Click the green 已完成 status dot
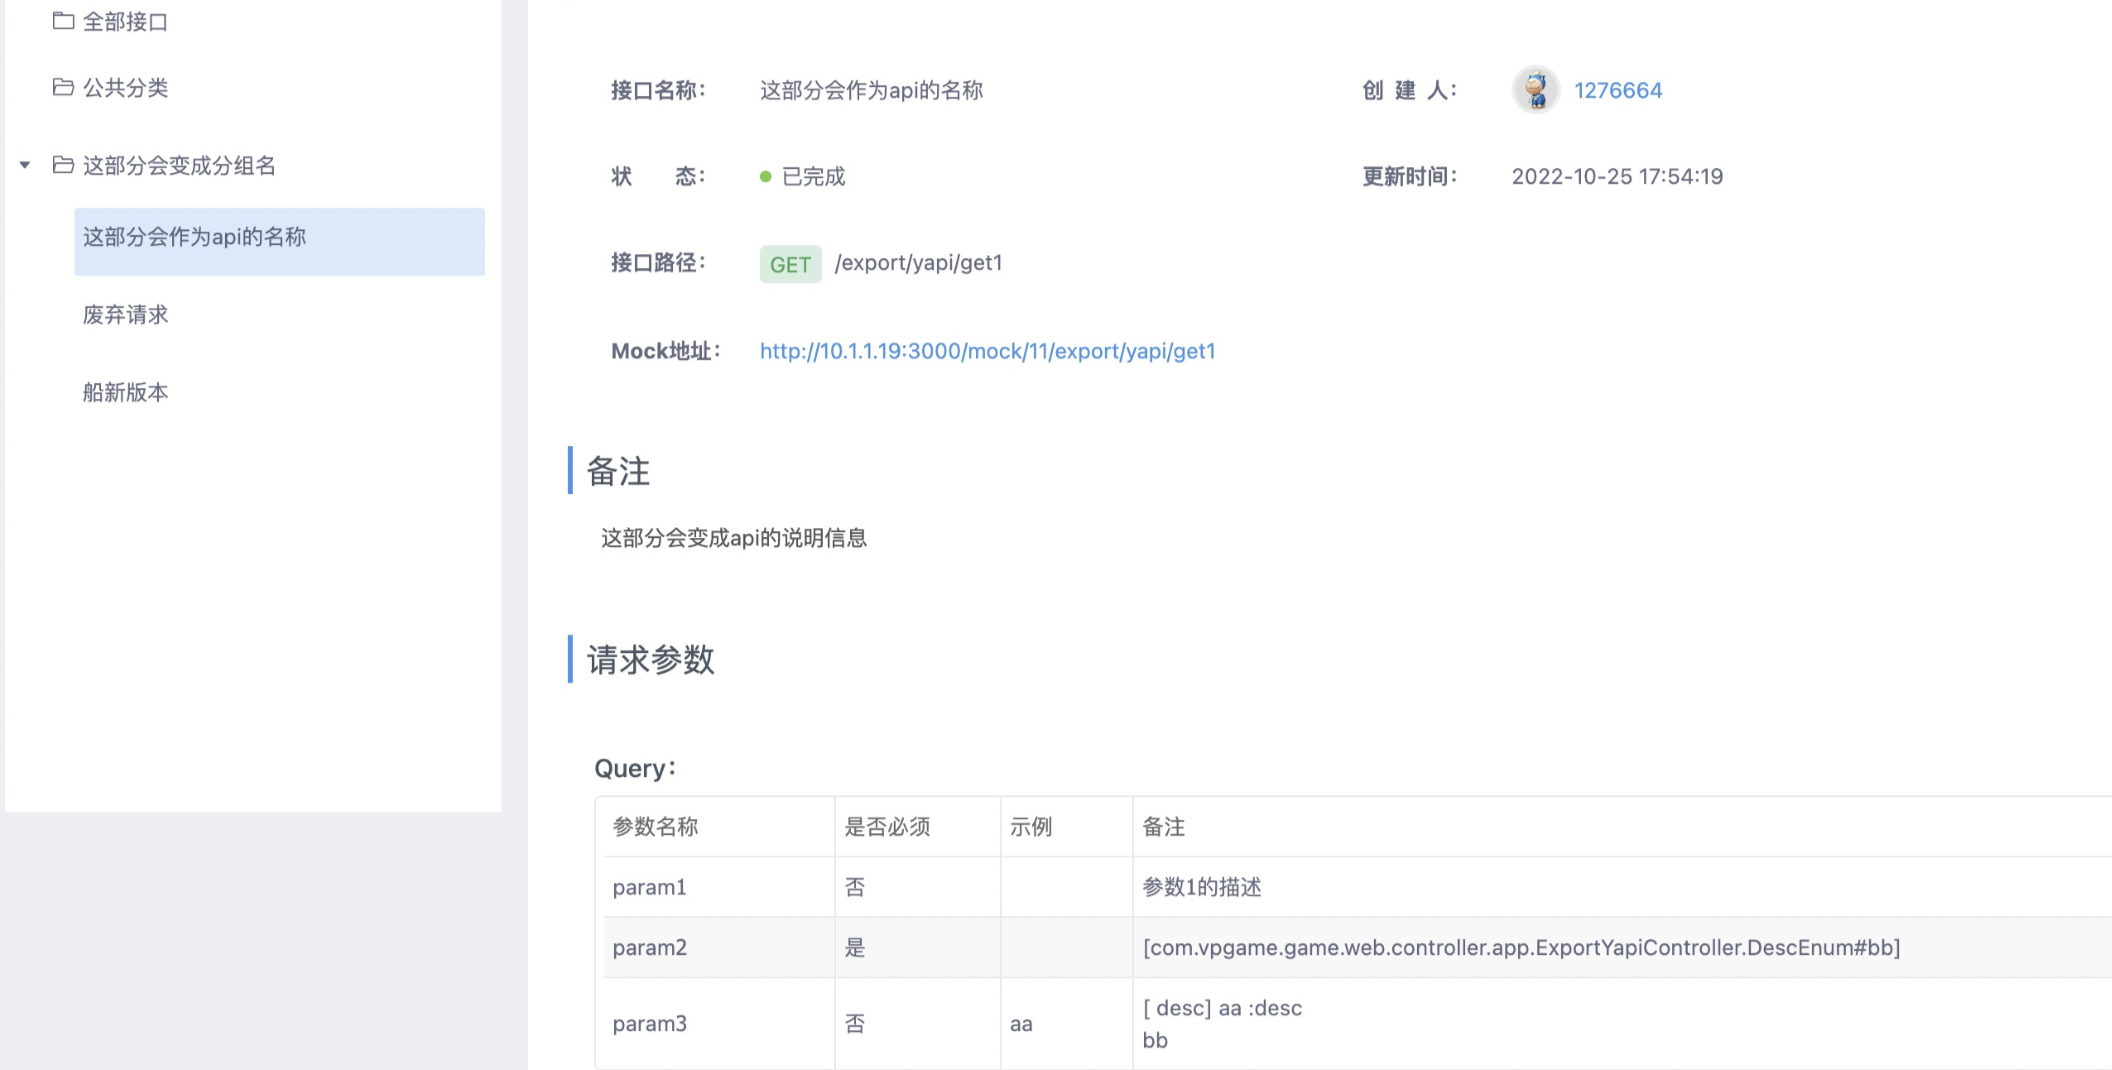Image resolution: width=2112 pixels, height=1070 pixels. coord(765,175)
